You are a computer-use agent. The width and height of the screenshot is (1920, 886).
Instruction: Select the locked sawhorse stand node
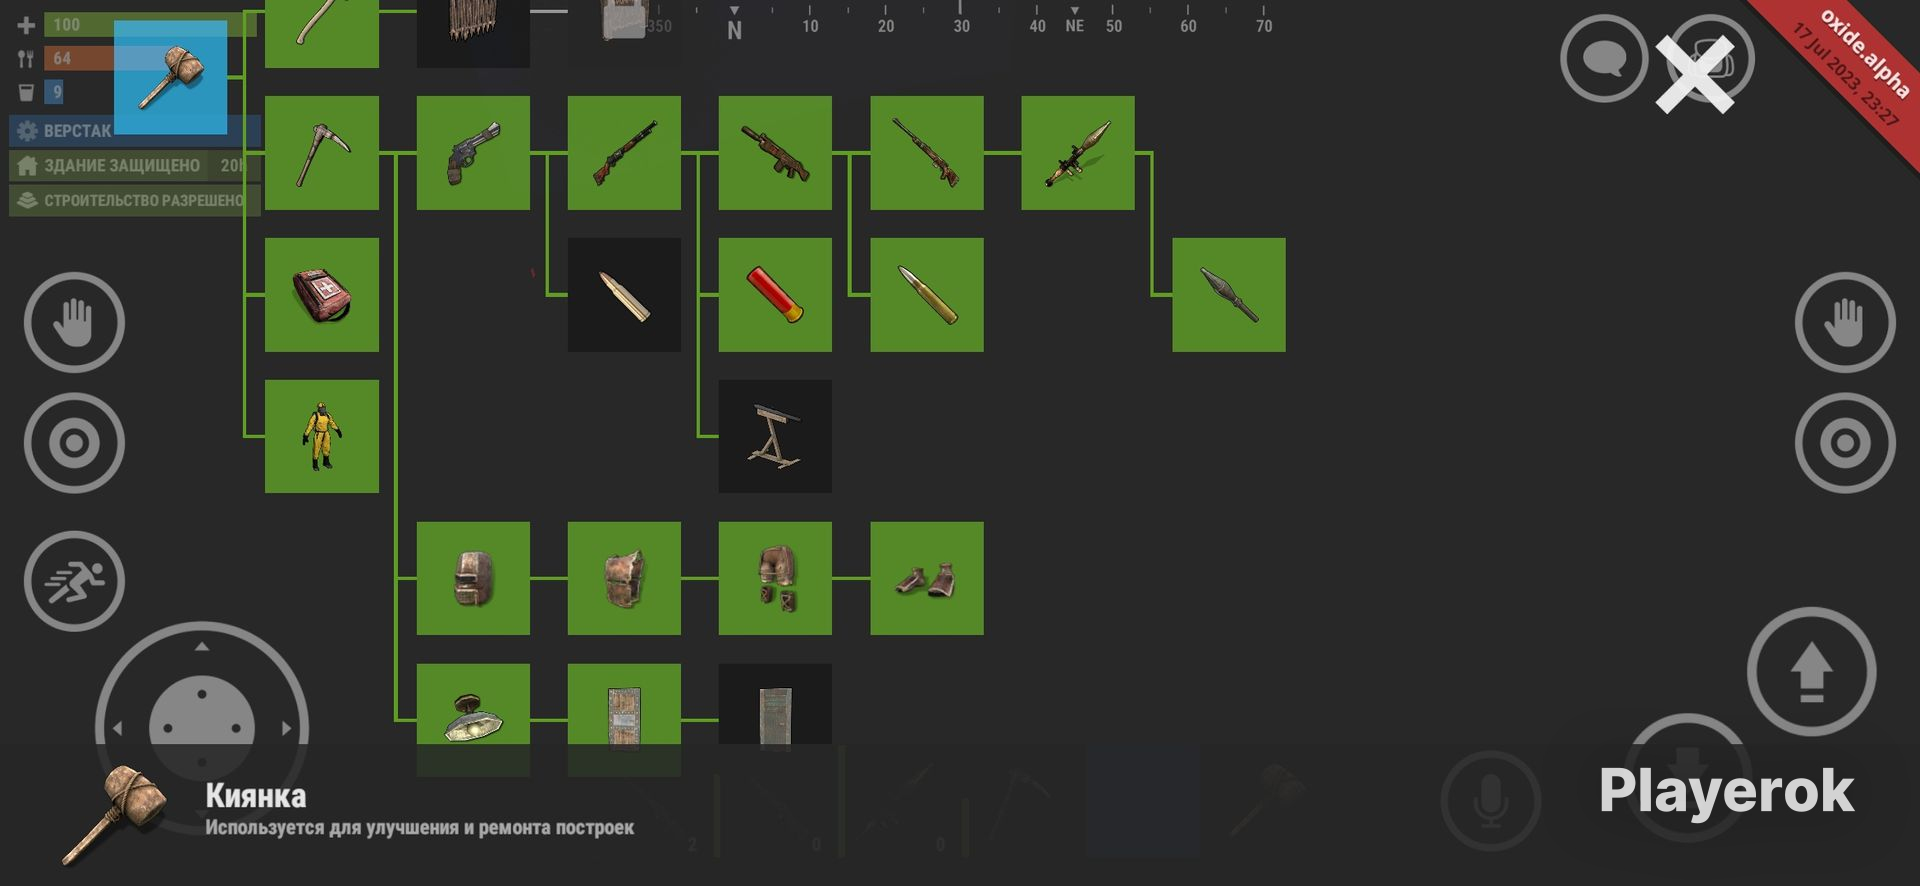click(x=775, y=436)
